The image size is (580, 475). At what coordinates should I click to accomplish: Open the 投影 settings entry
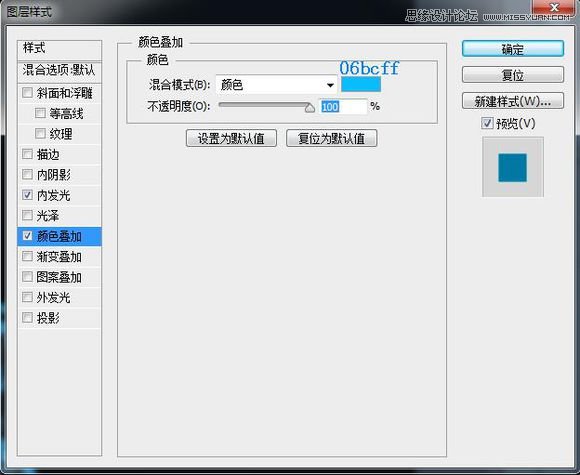[x=48, y=318]
